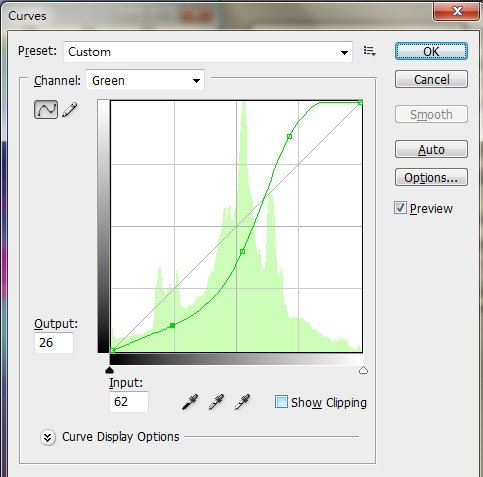The width and height of the screenshot is (483, 477).
Task: Pick the white point eyedropper
Action: click(242, 402)
